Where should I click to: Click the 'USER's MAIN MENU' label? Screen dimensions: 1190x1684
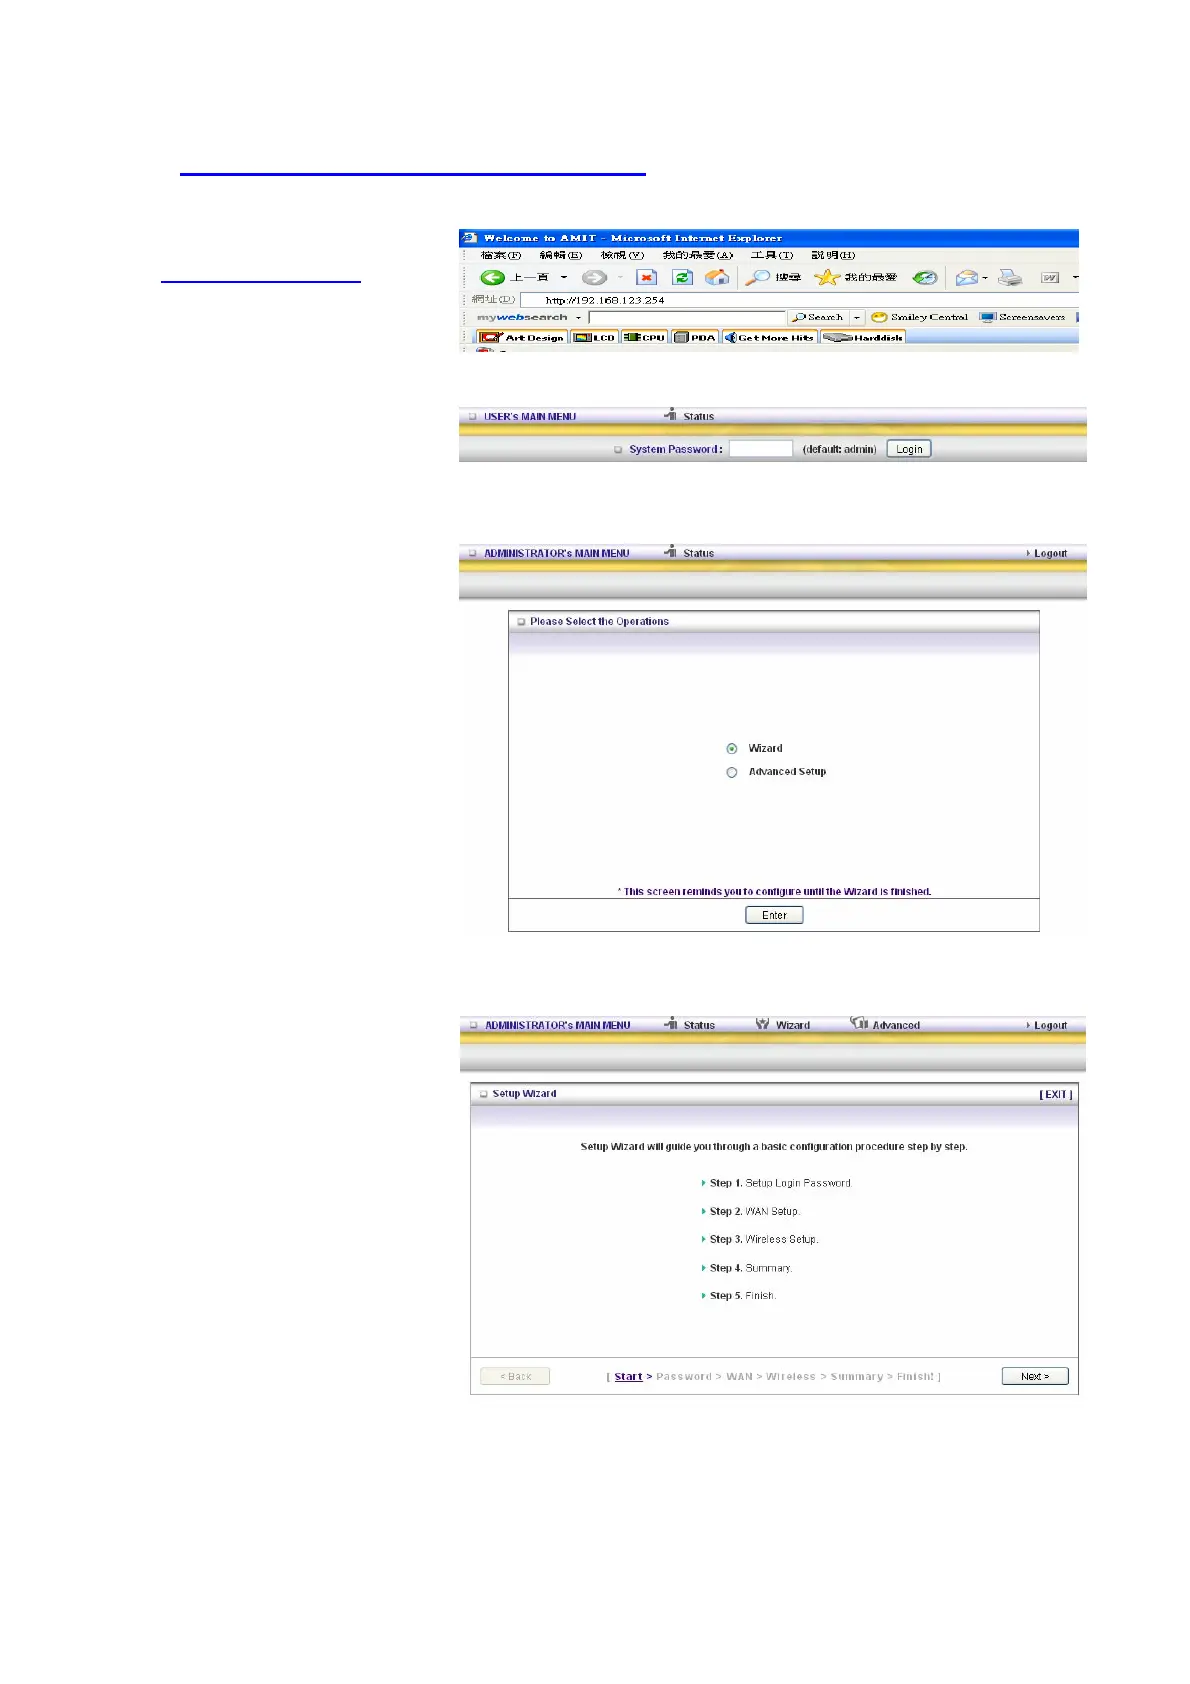pos(530,416)
